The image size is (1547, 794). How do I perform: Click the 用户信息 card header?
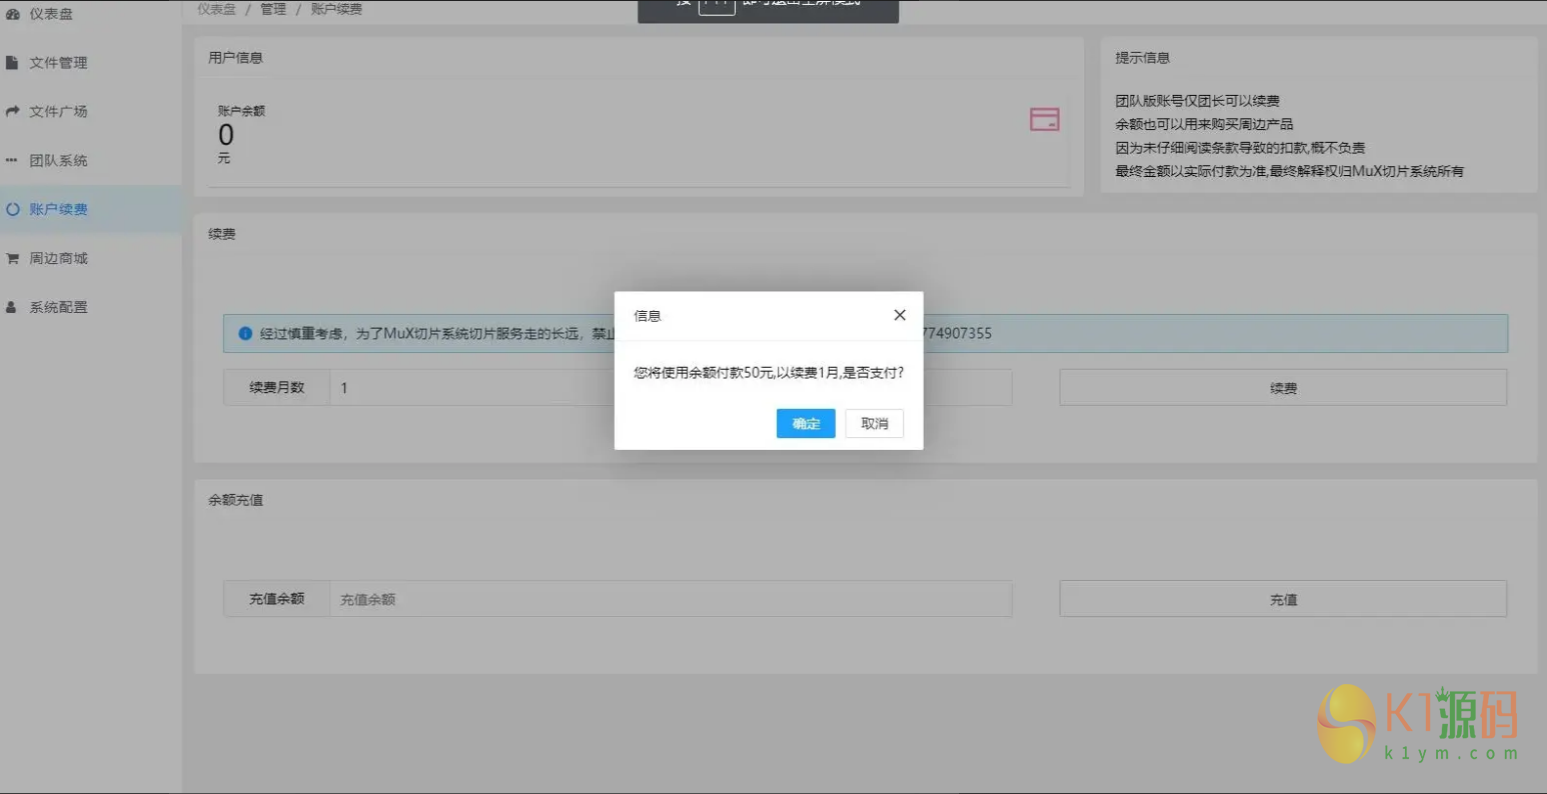click(235, 58)
